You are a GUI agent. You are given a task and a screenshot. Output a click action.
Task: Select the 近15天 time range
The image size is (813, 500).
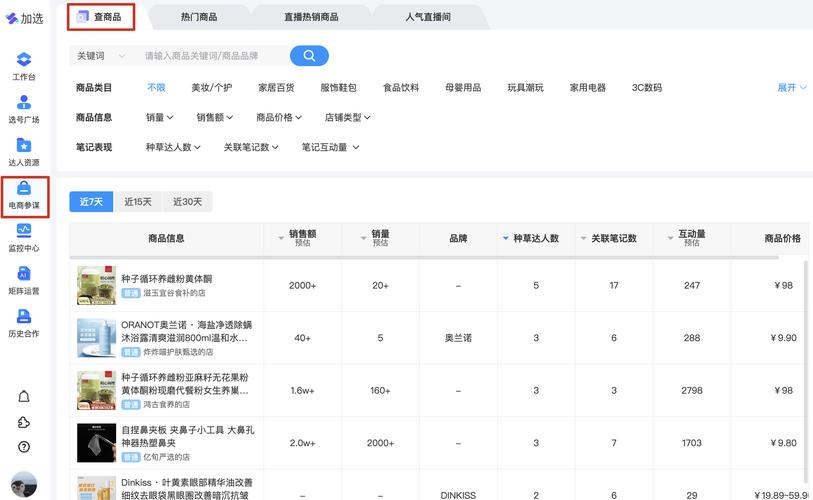point(138,202)
